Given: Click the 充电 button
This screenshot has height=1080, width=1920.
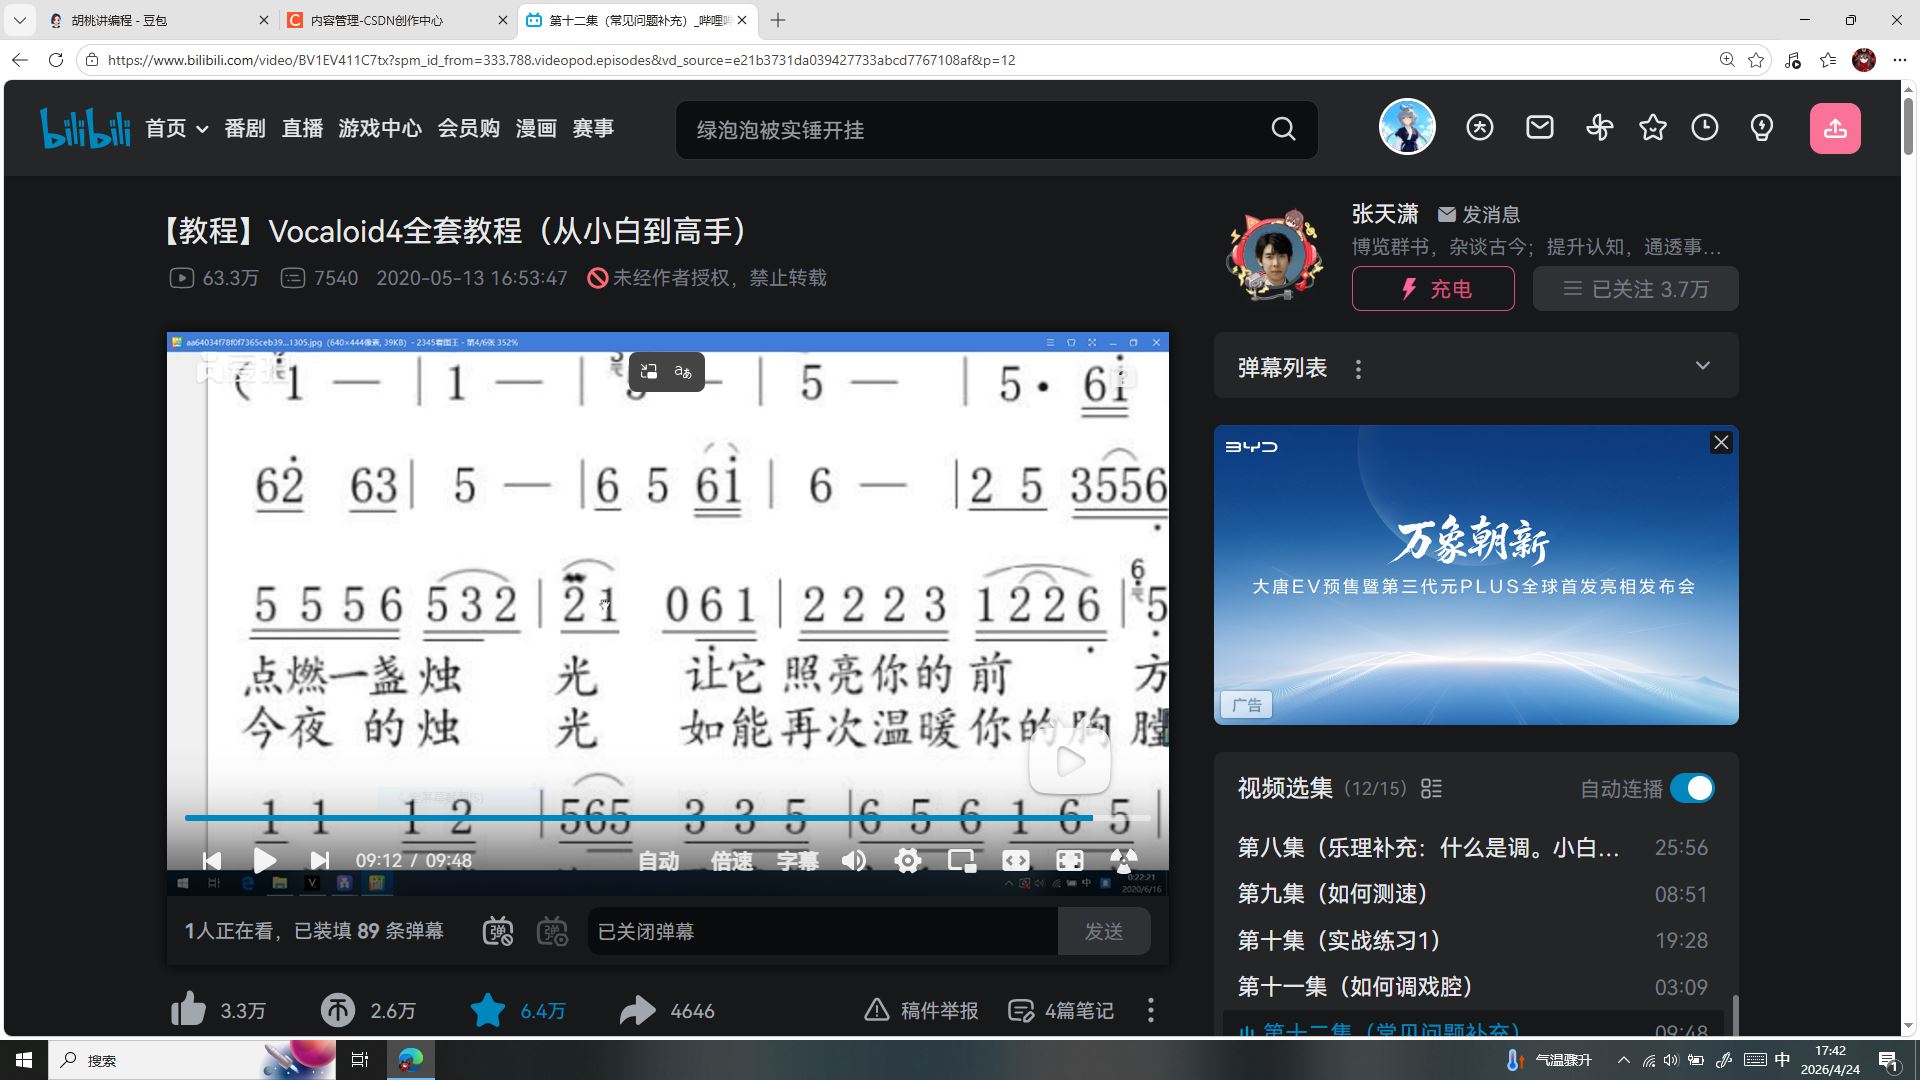Looking at the screenshot, I should 1433,289.
